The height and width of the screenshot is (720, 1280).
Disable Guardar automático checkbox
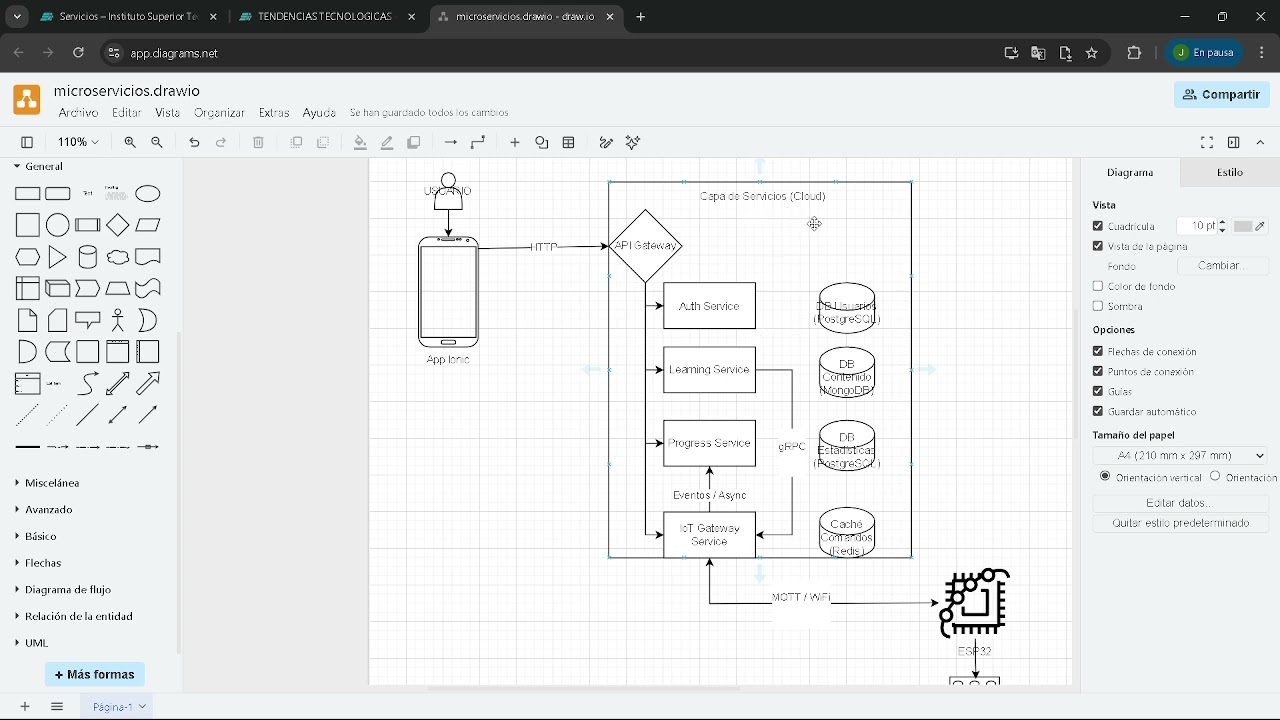(x=1098, y=412)
